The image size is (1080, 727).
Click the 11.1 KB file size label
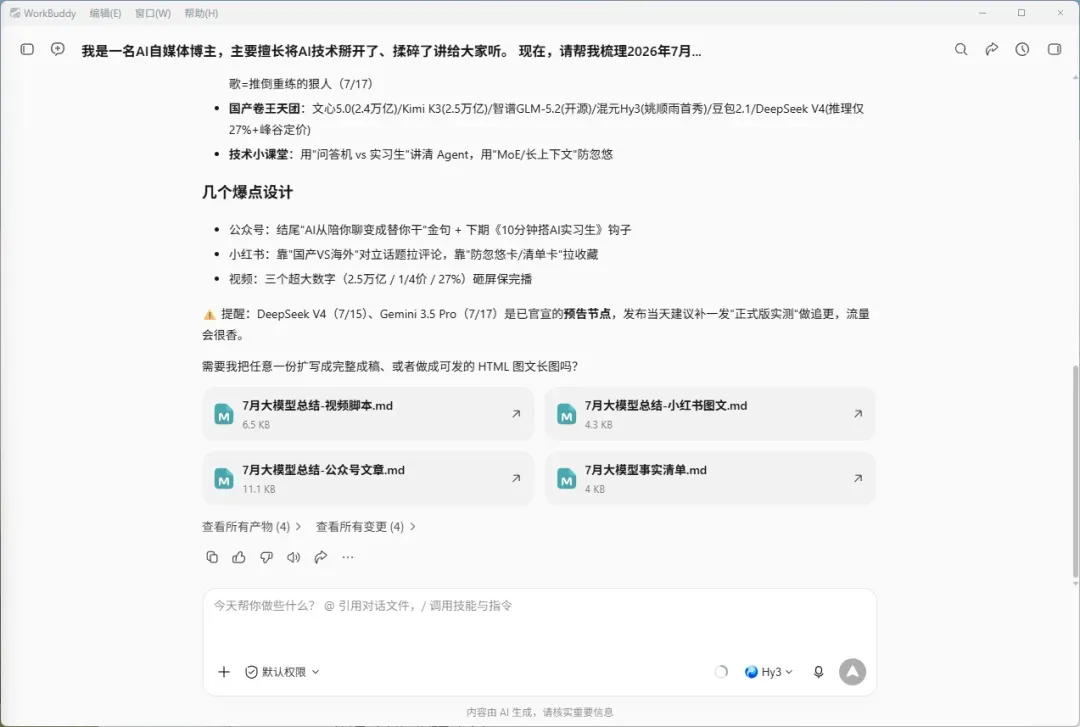point(258,489)
